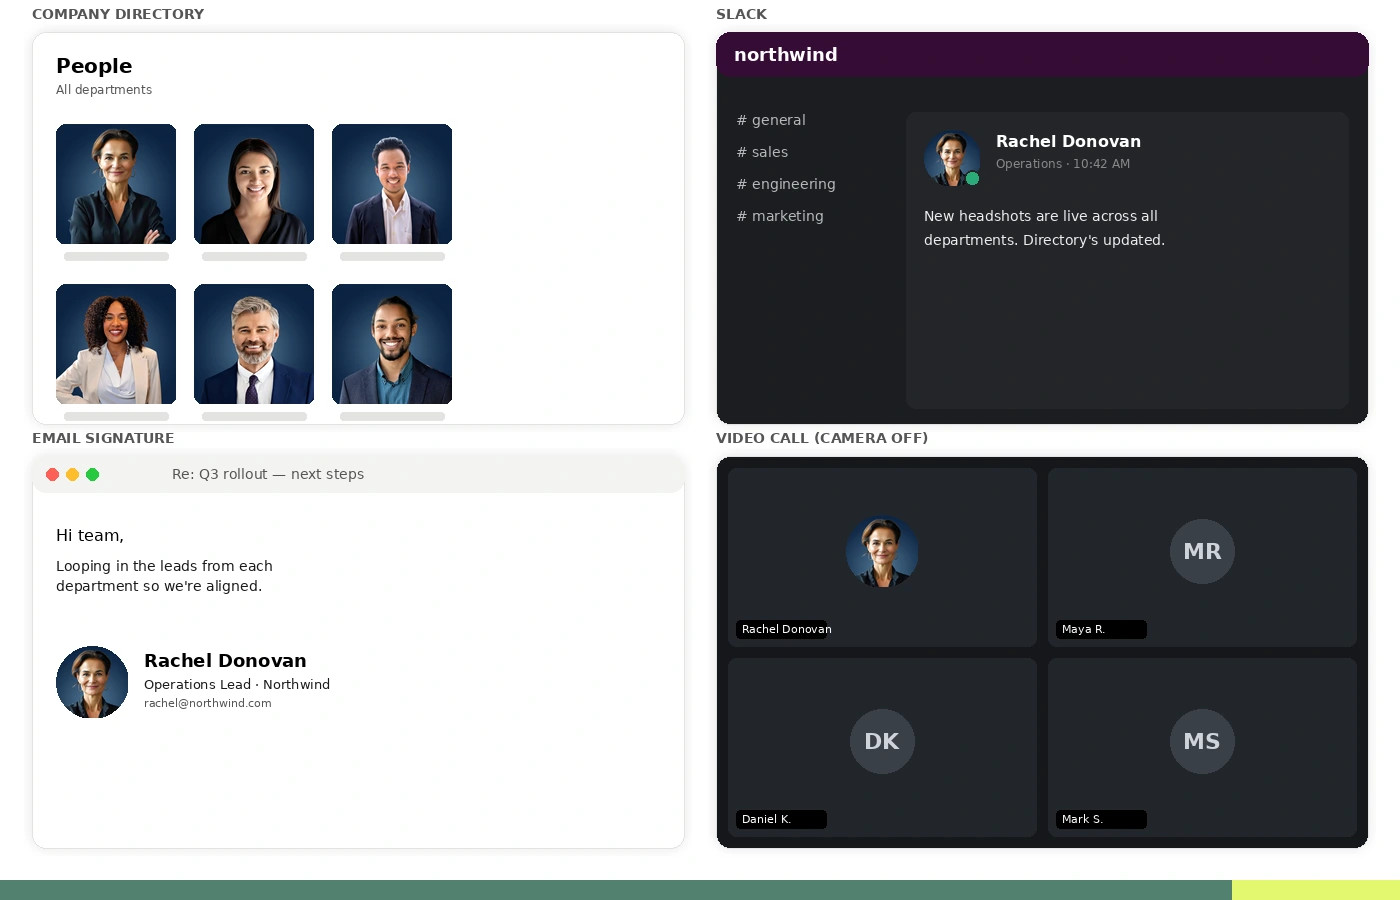Click the Maya R. name label
The width and height of the screenshot is (1400, 900).
(1102, 629)
